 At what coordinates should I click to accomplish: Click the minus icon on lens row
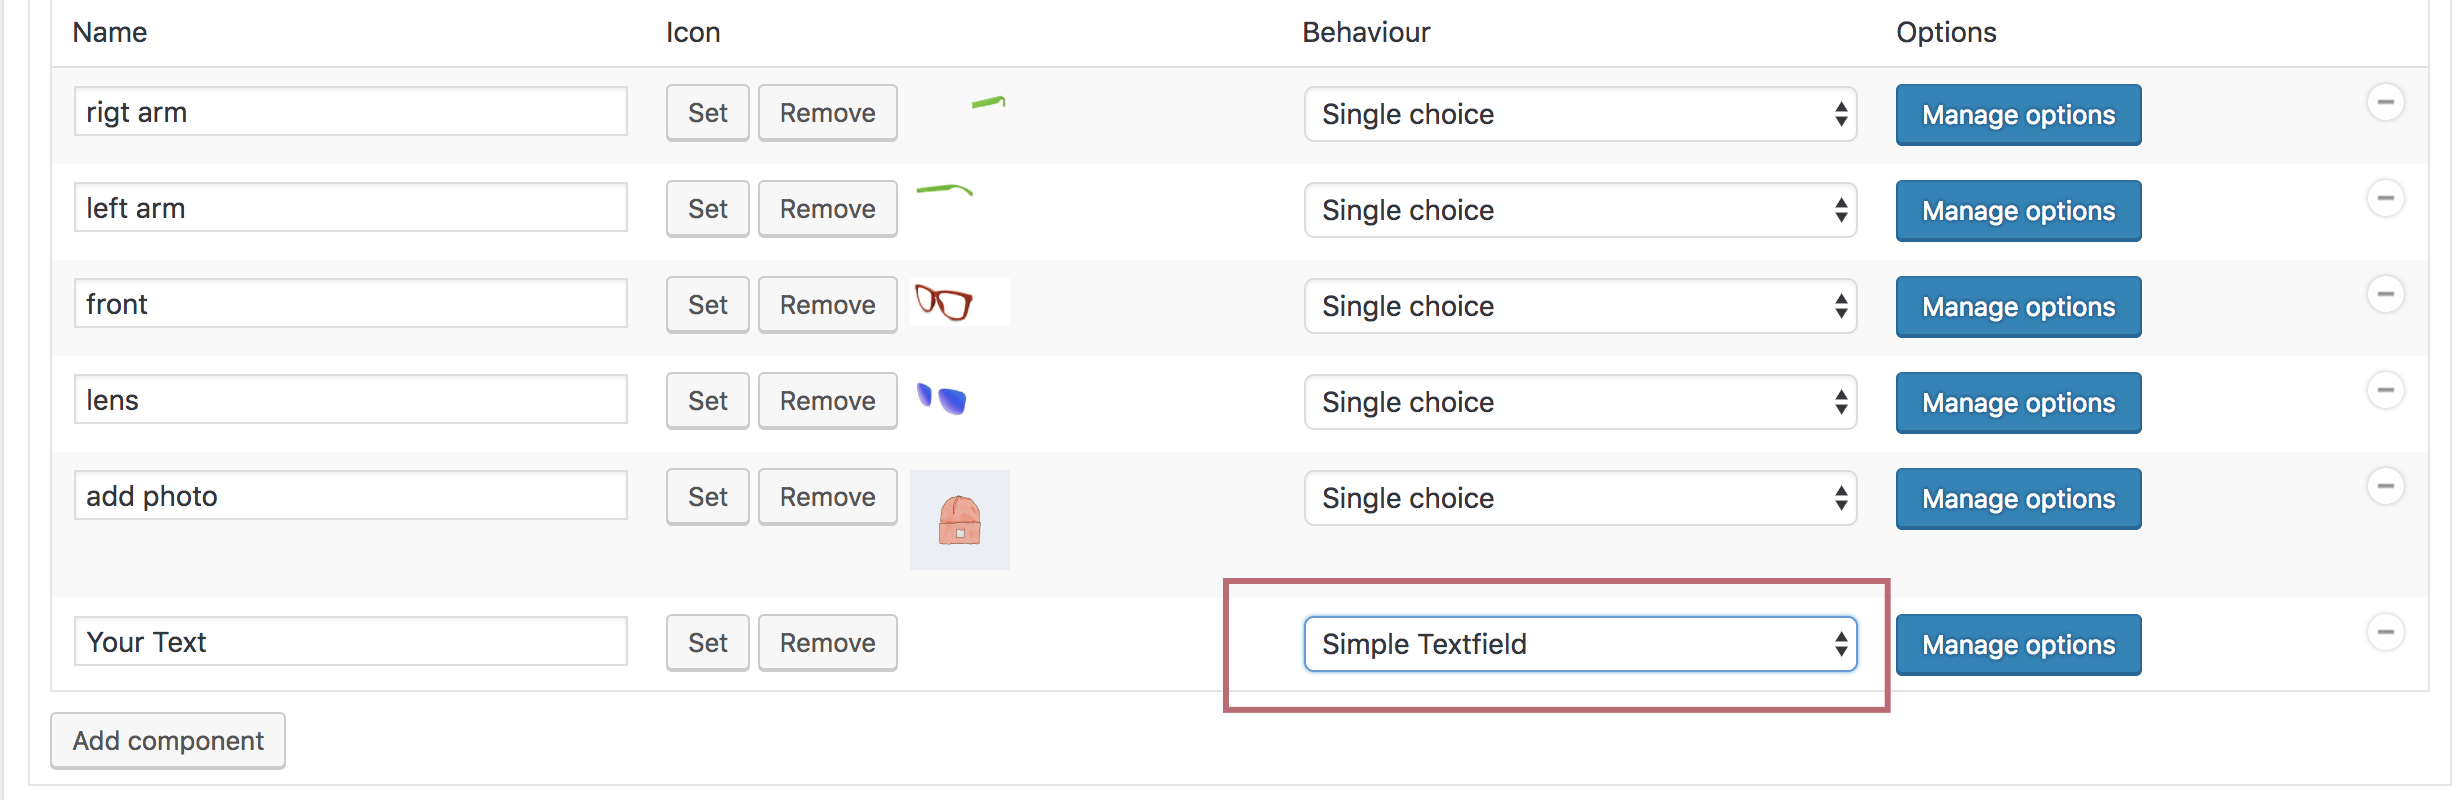click(2385, 390)
